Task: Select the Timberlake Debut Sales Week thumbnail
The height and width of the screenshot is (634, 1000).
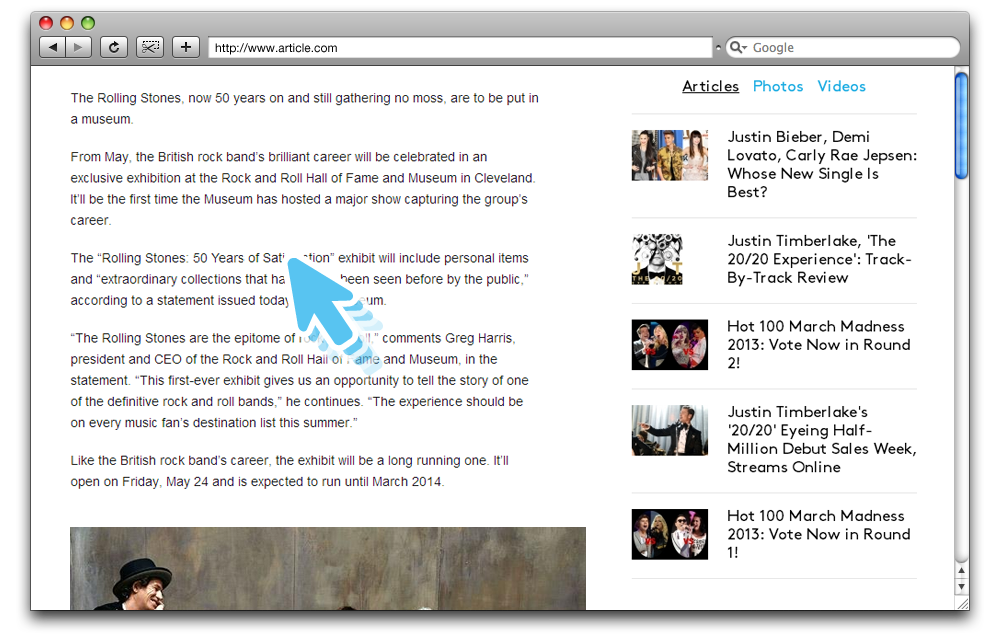Action: point(670,430)
